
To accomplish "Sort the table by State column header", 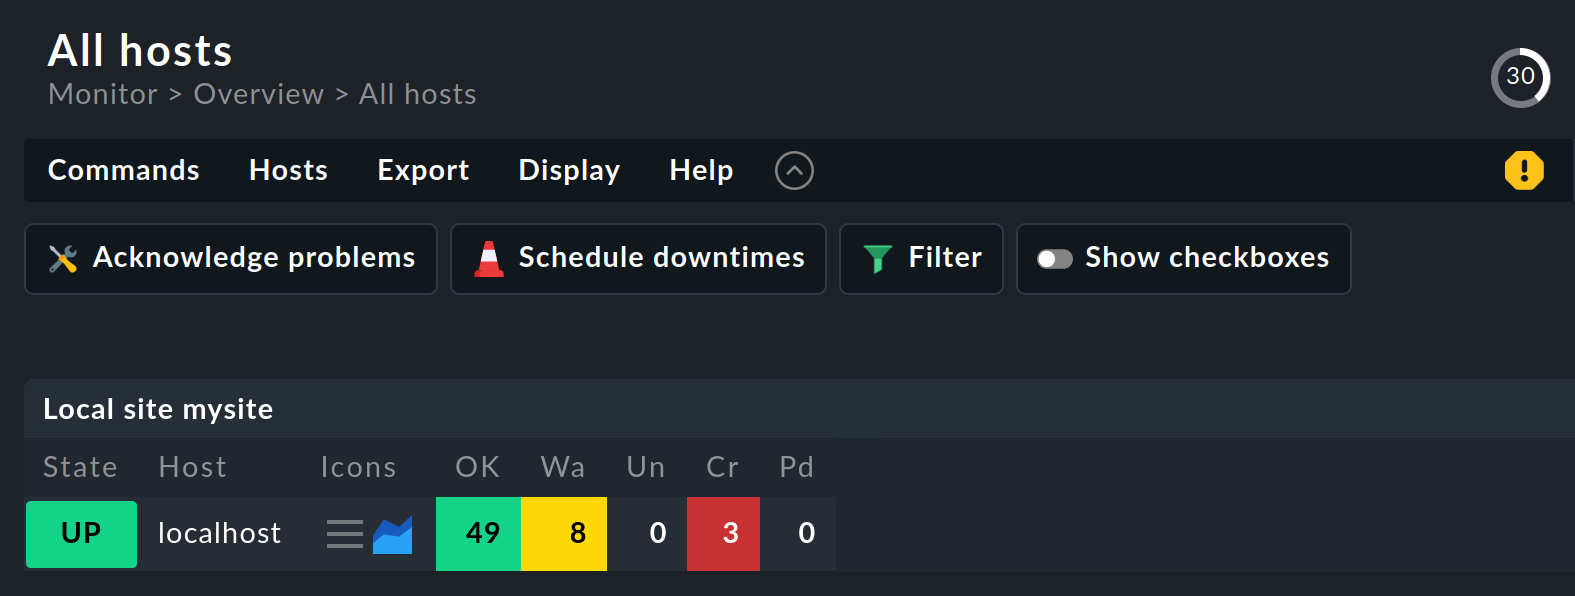I will click(x=80, y=467).
